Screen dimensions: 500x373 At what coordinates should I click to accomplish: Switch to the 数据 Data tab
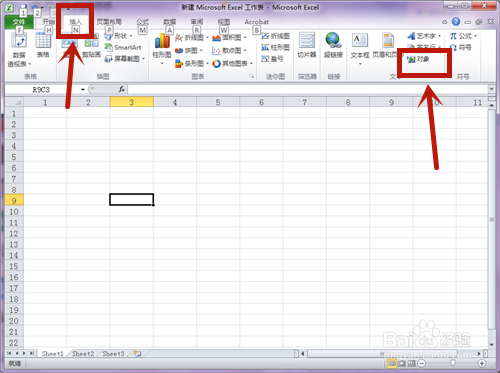170,22
